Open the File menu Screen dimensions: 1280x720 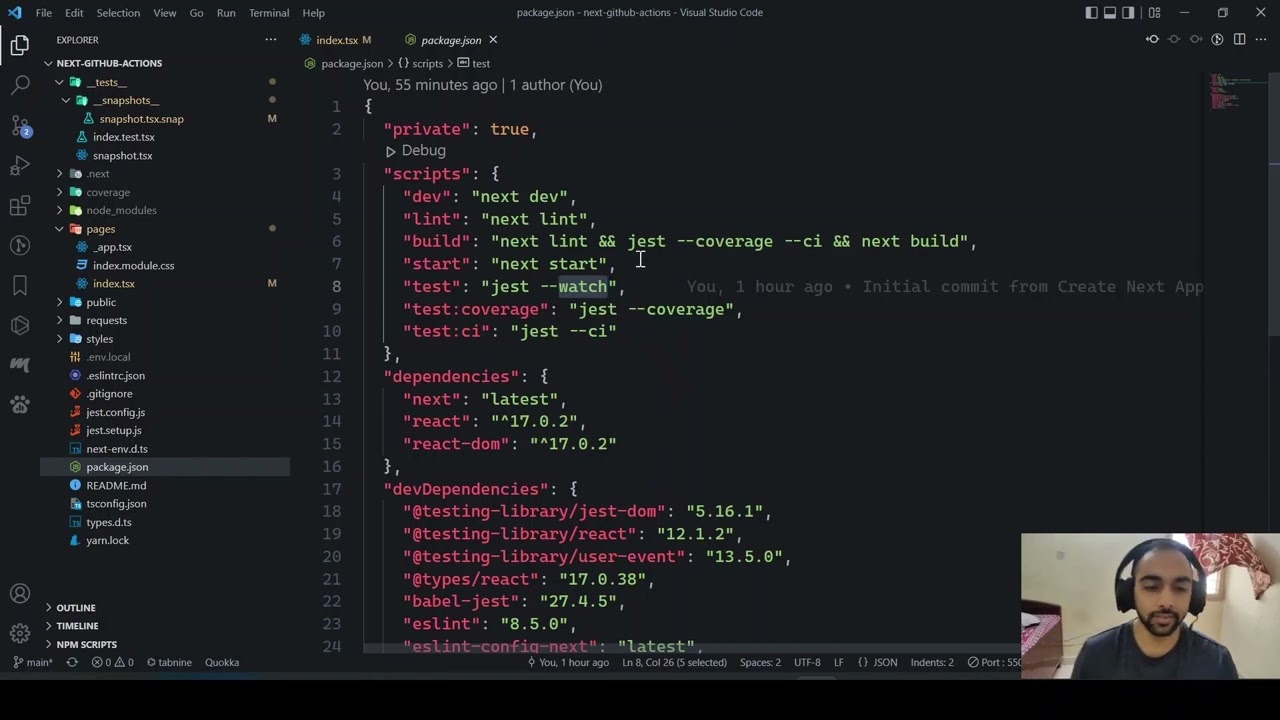[x=44, y=12]
